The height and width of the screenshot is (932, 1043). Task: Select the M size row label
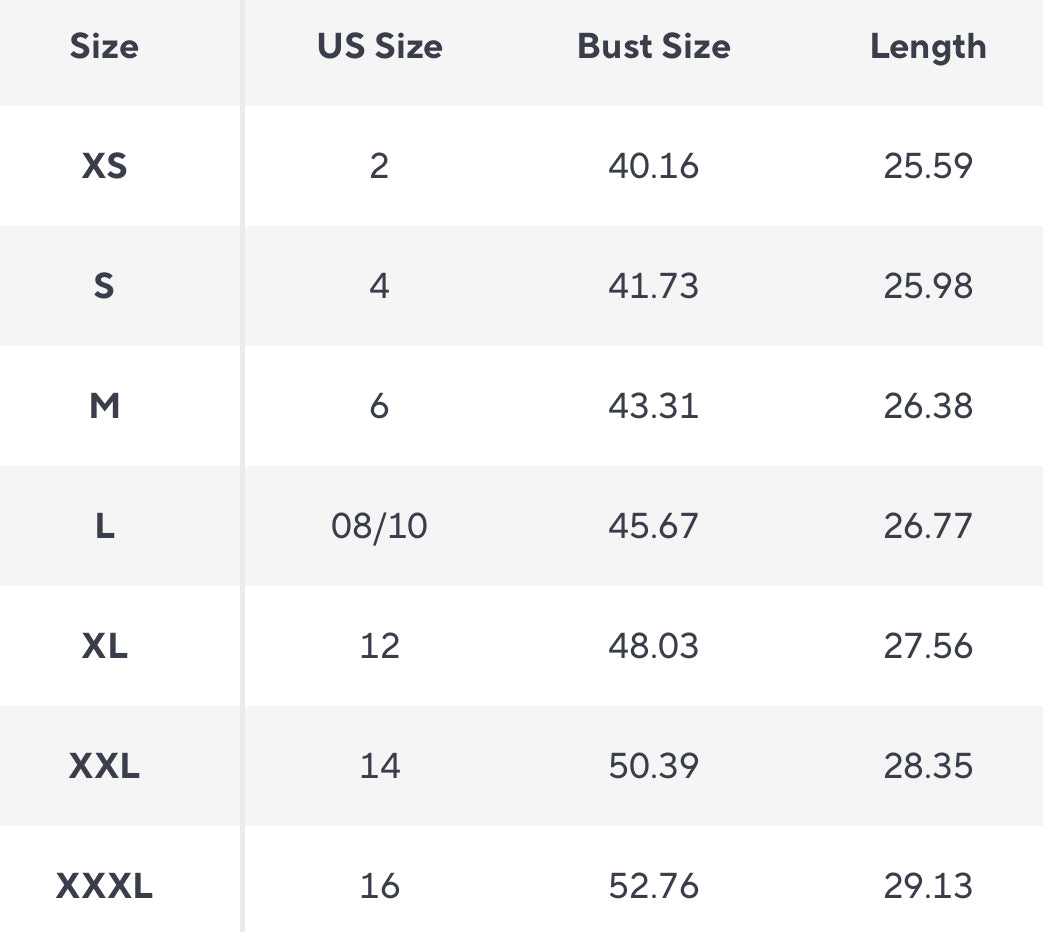pos(104,406)
